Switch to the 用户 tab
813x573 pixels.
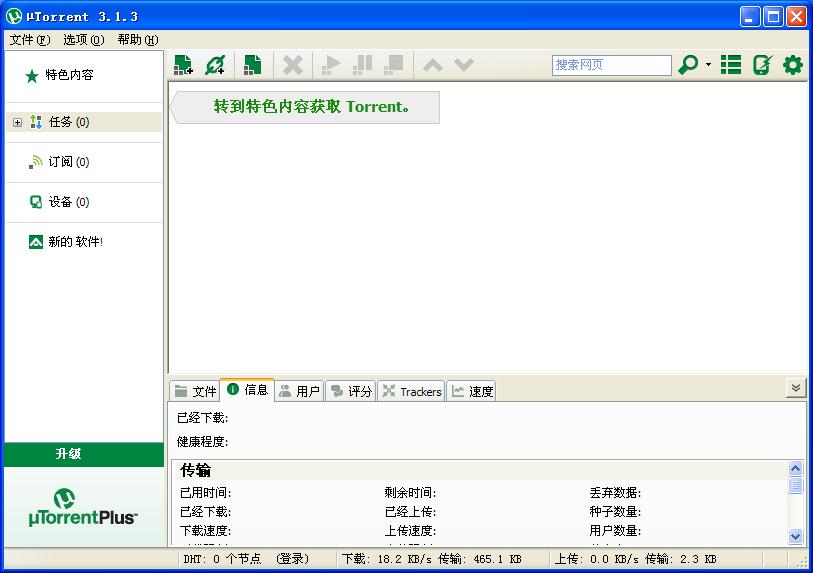[x=299, y=391]
